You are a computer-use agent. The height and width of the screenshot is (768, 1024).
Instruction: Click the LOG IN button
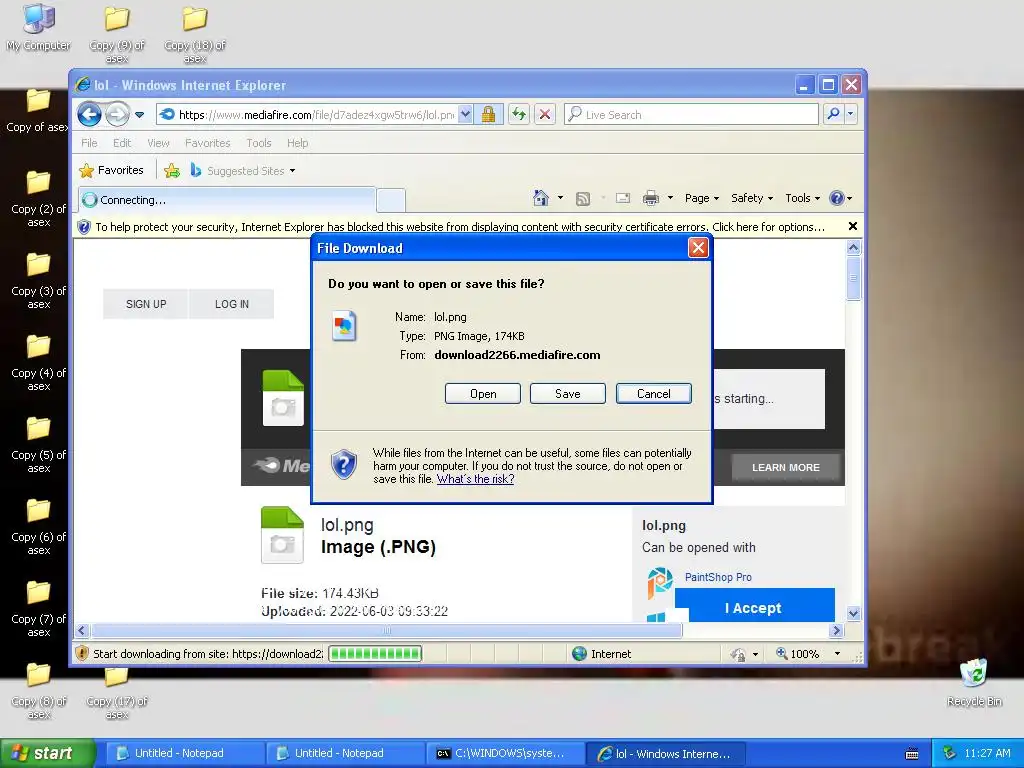coord(232,304)
